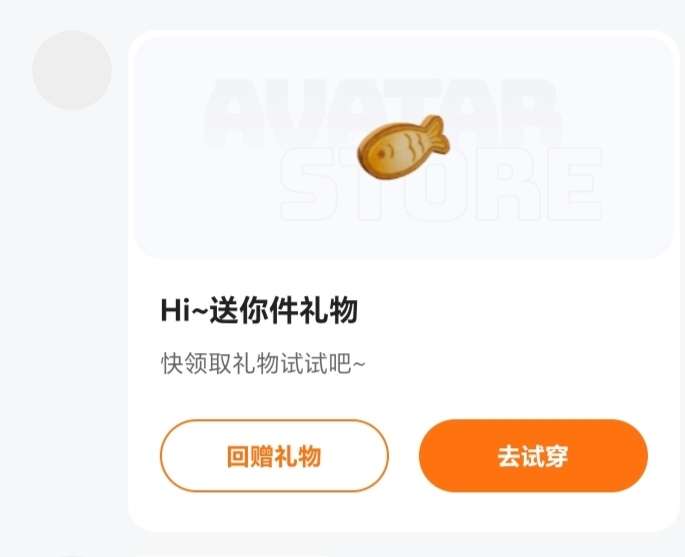Click the 快领取礼物试试吧~ subtitle text
685x557 pixels.
pos(263,363)
